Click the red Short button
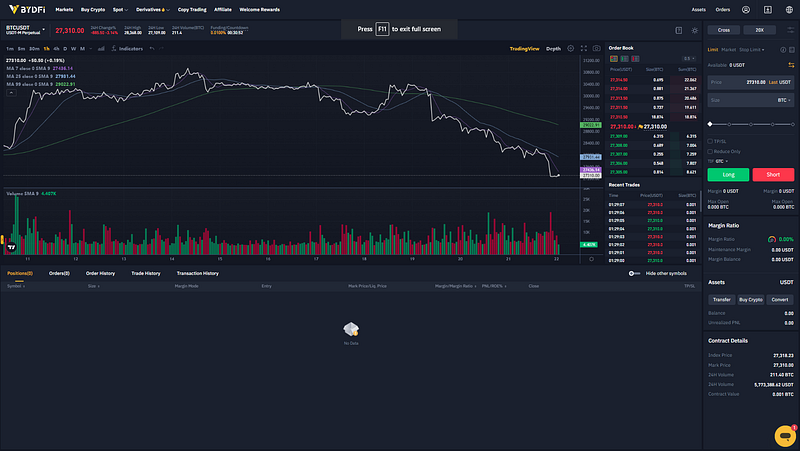 (x=773, y=174)
